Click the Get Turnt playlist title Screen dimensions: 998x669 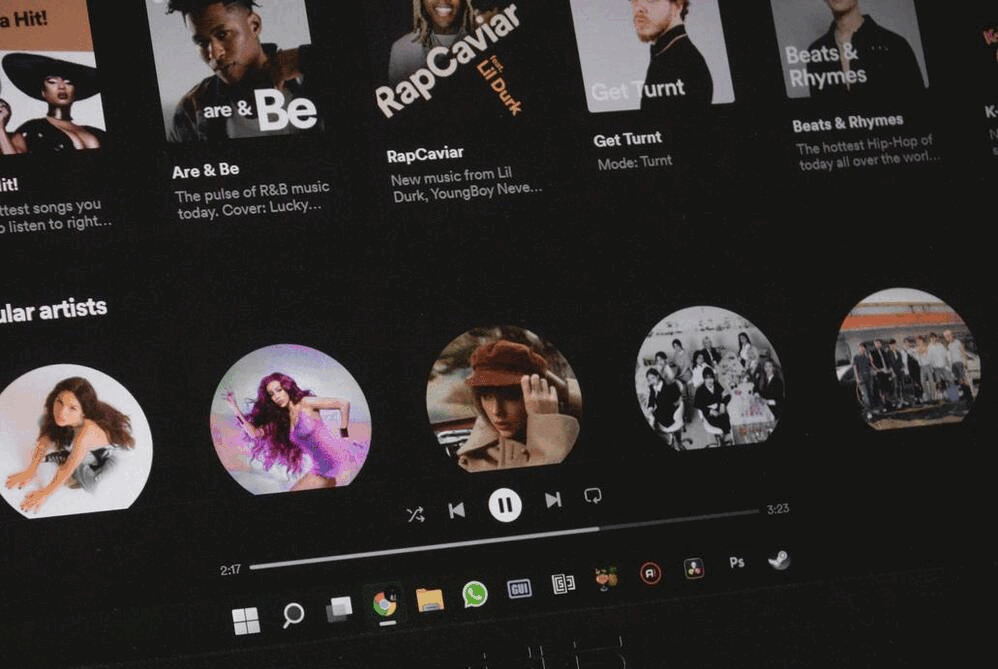coord(628,139)
